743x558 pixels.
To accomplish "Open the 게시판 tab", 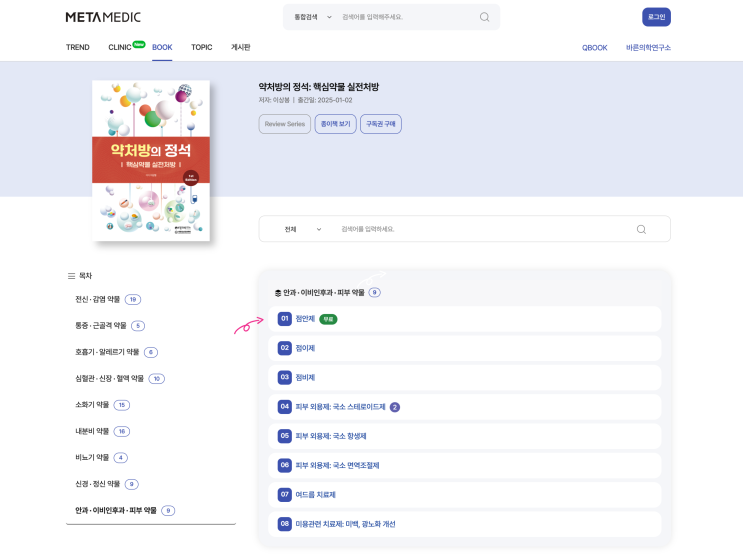I will tap(241, 47).
